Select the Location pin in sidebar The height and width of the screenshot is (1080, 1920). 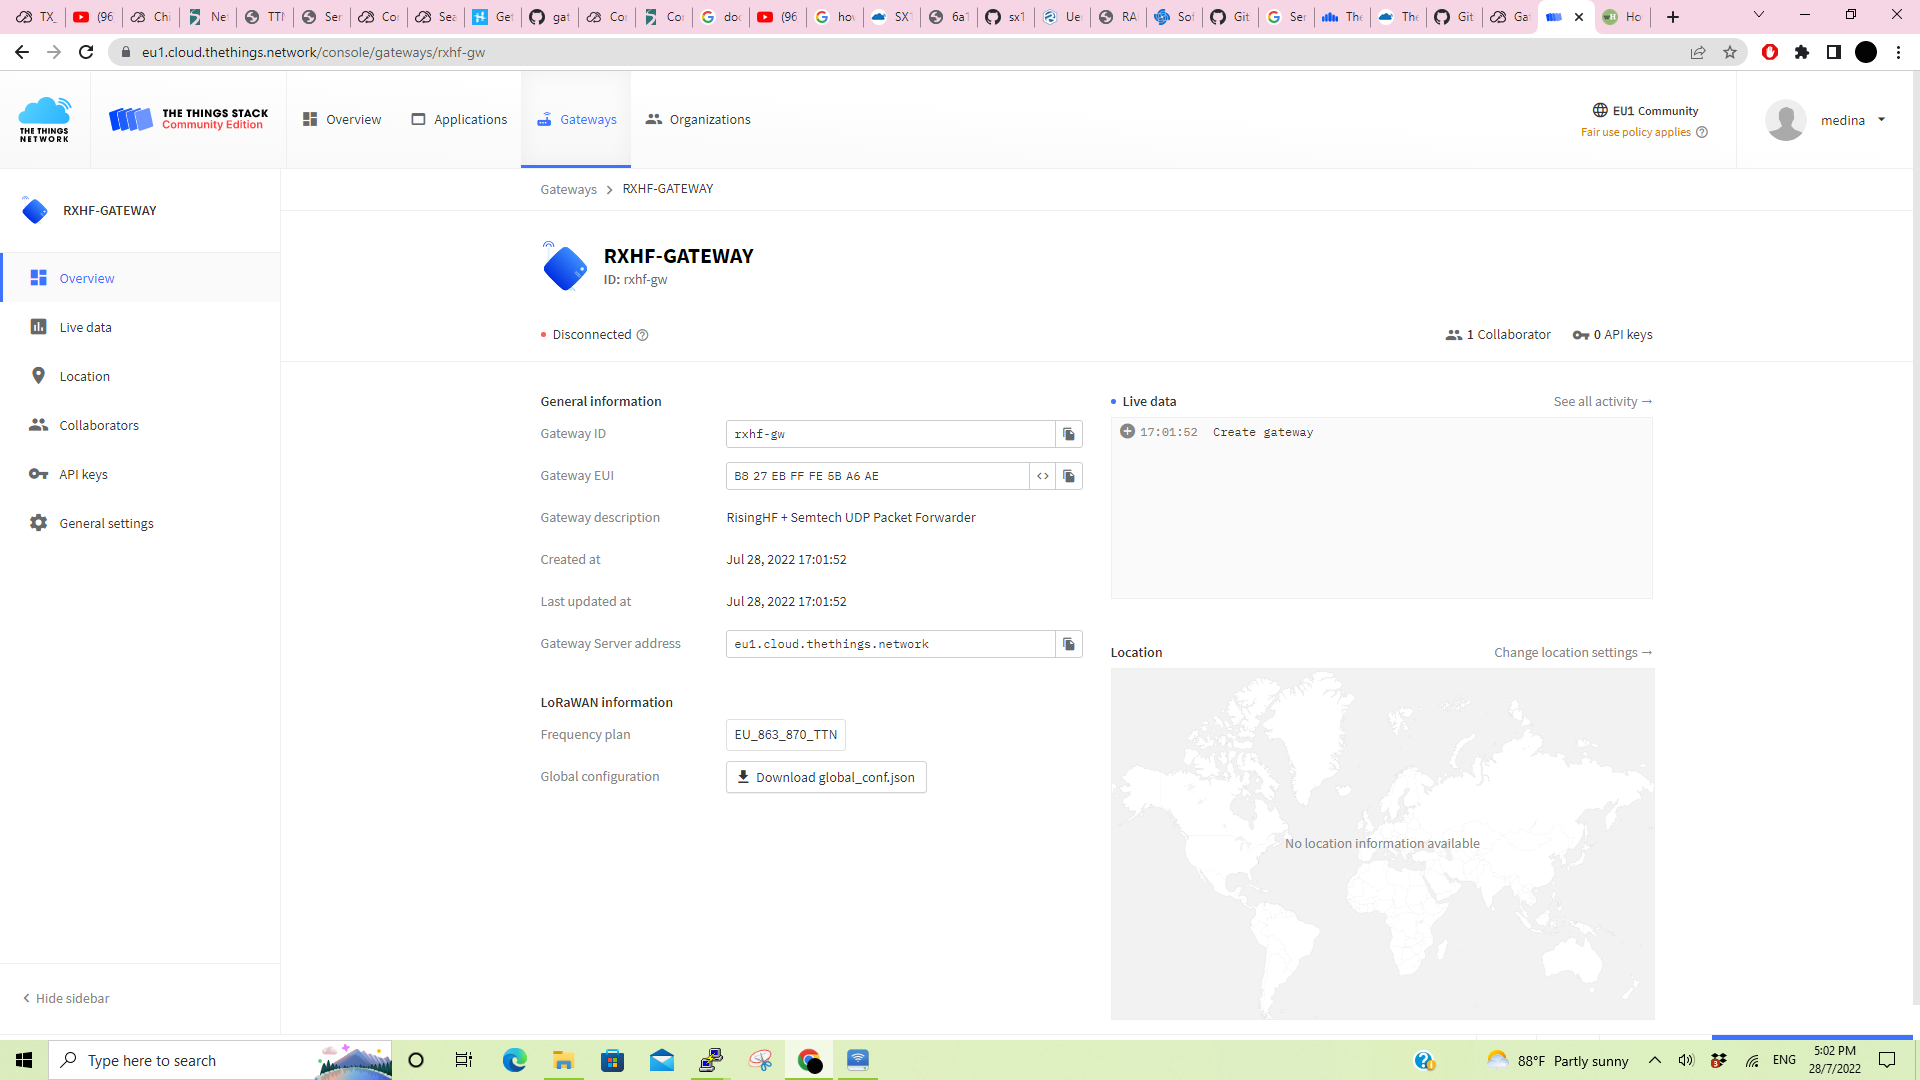click(38, 375)
